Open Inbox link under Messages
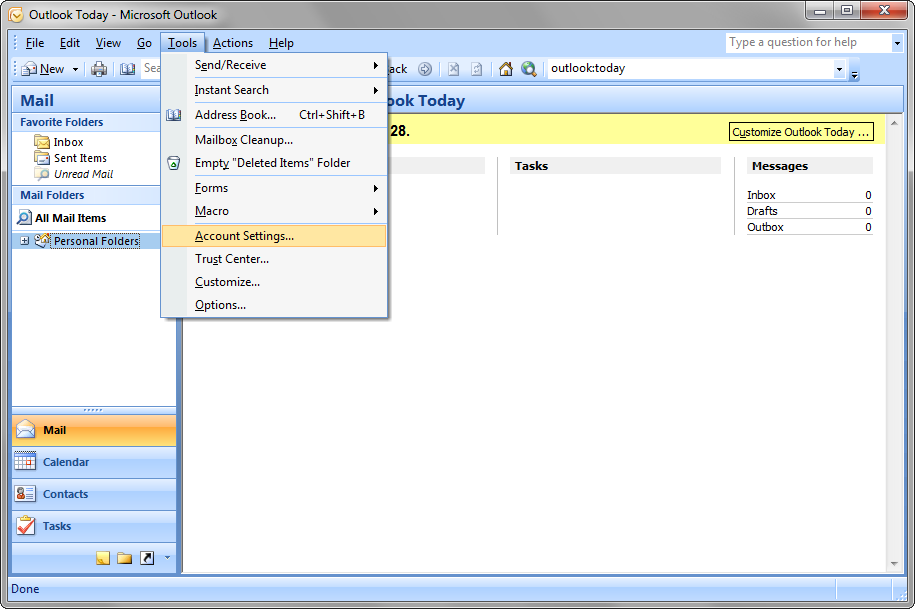915x609 pixels. pos(761,195)
